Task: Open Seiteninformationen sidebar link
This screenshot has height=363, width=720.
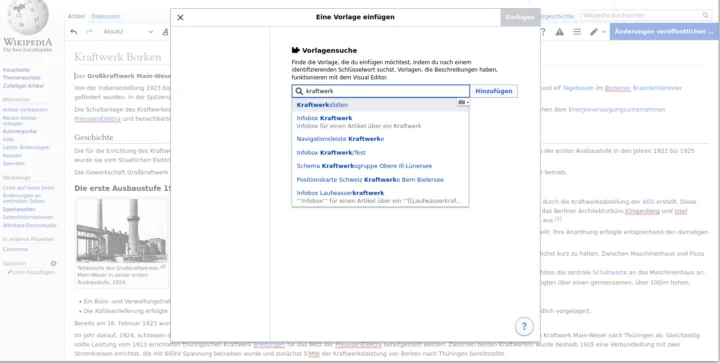Action: [x=28, y=217]
